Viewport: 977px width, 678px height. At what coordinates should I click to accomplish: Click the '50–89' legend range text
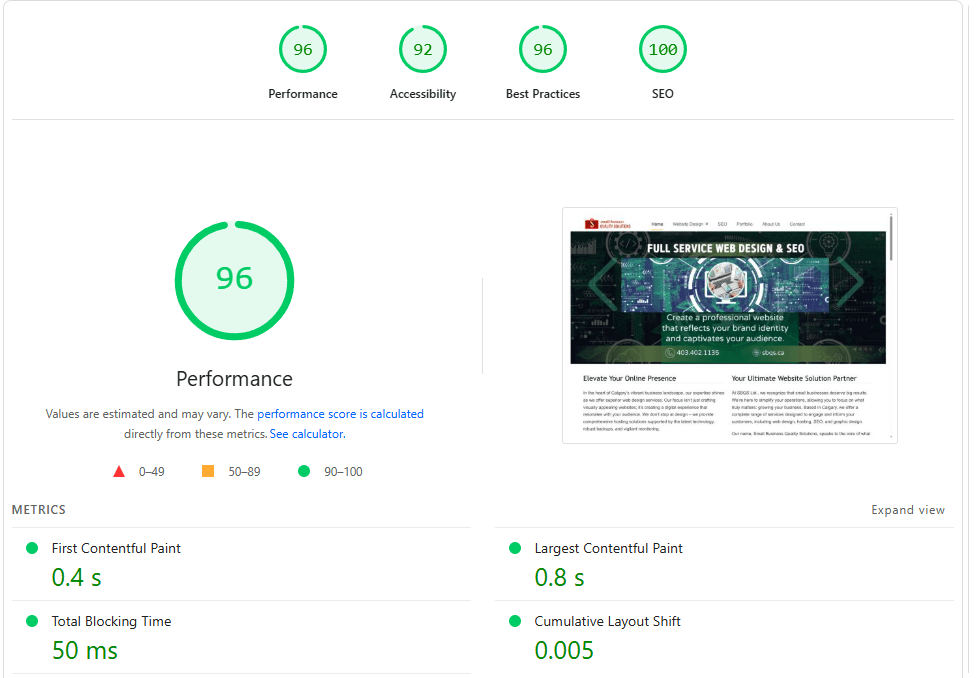(244, 472)
